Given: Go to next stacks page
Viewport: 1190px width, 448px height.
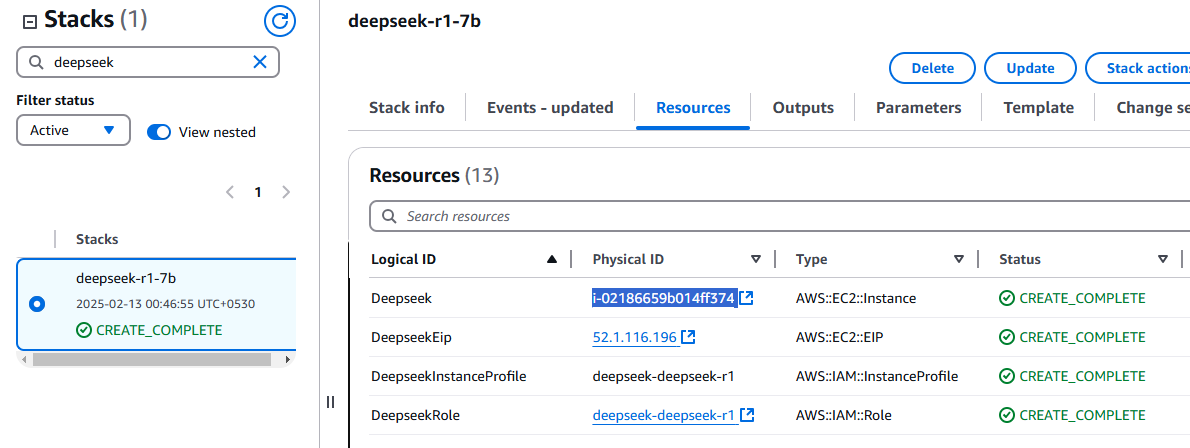Looking at the screenshot, I should pos(286,192).
